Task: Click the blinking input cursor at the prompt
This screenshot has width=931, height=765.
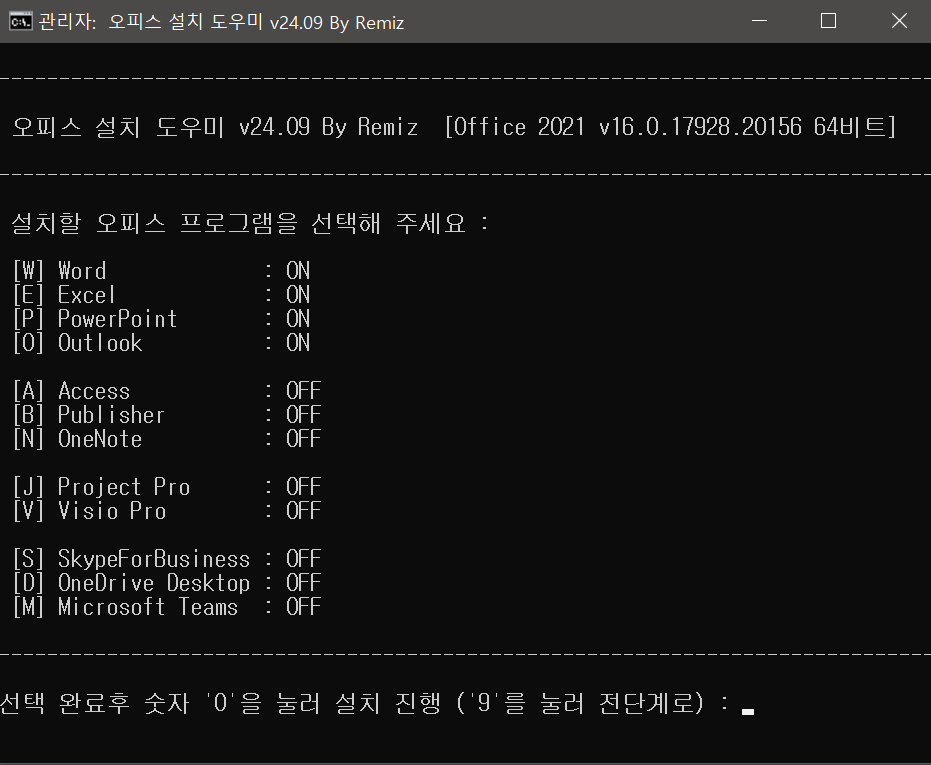Action: (x=748, y=711)
